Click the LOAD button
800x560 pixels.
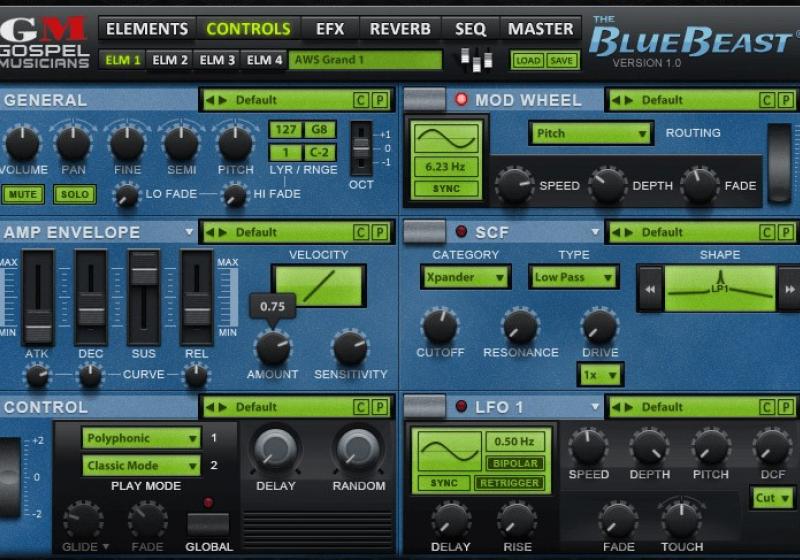[528, 61]
